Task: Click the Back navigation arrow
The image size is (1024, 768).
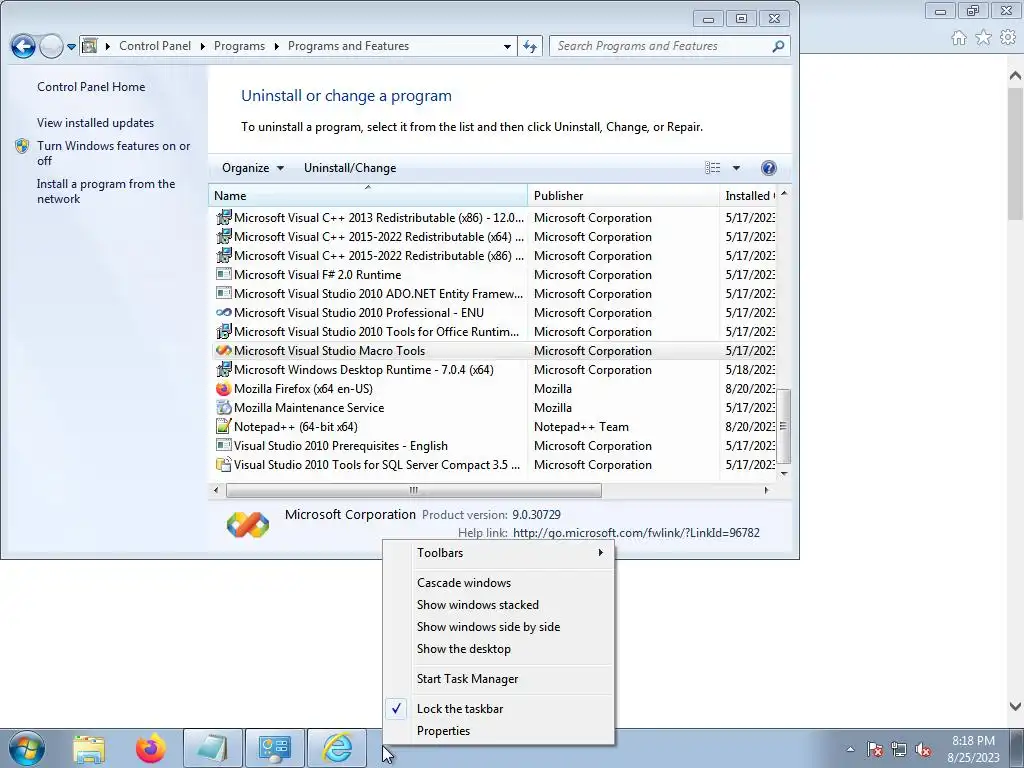Action: pos(23,46)
